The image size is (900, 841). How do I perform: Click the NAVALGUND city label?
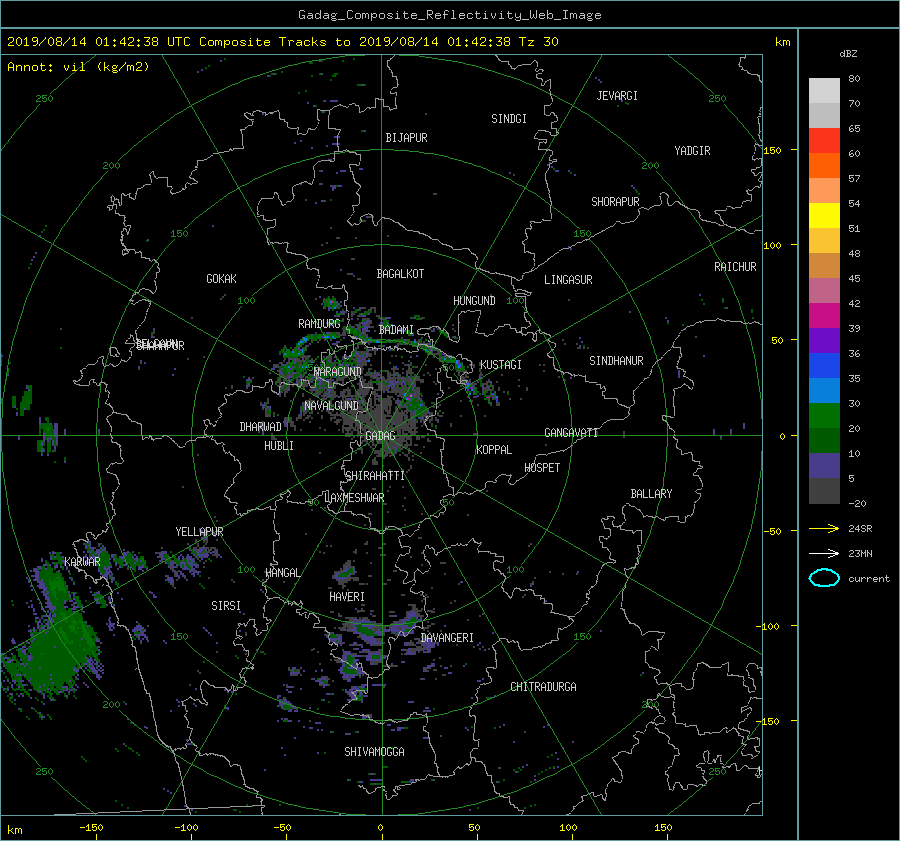(331, 406)
